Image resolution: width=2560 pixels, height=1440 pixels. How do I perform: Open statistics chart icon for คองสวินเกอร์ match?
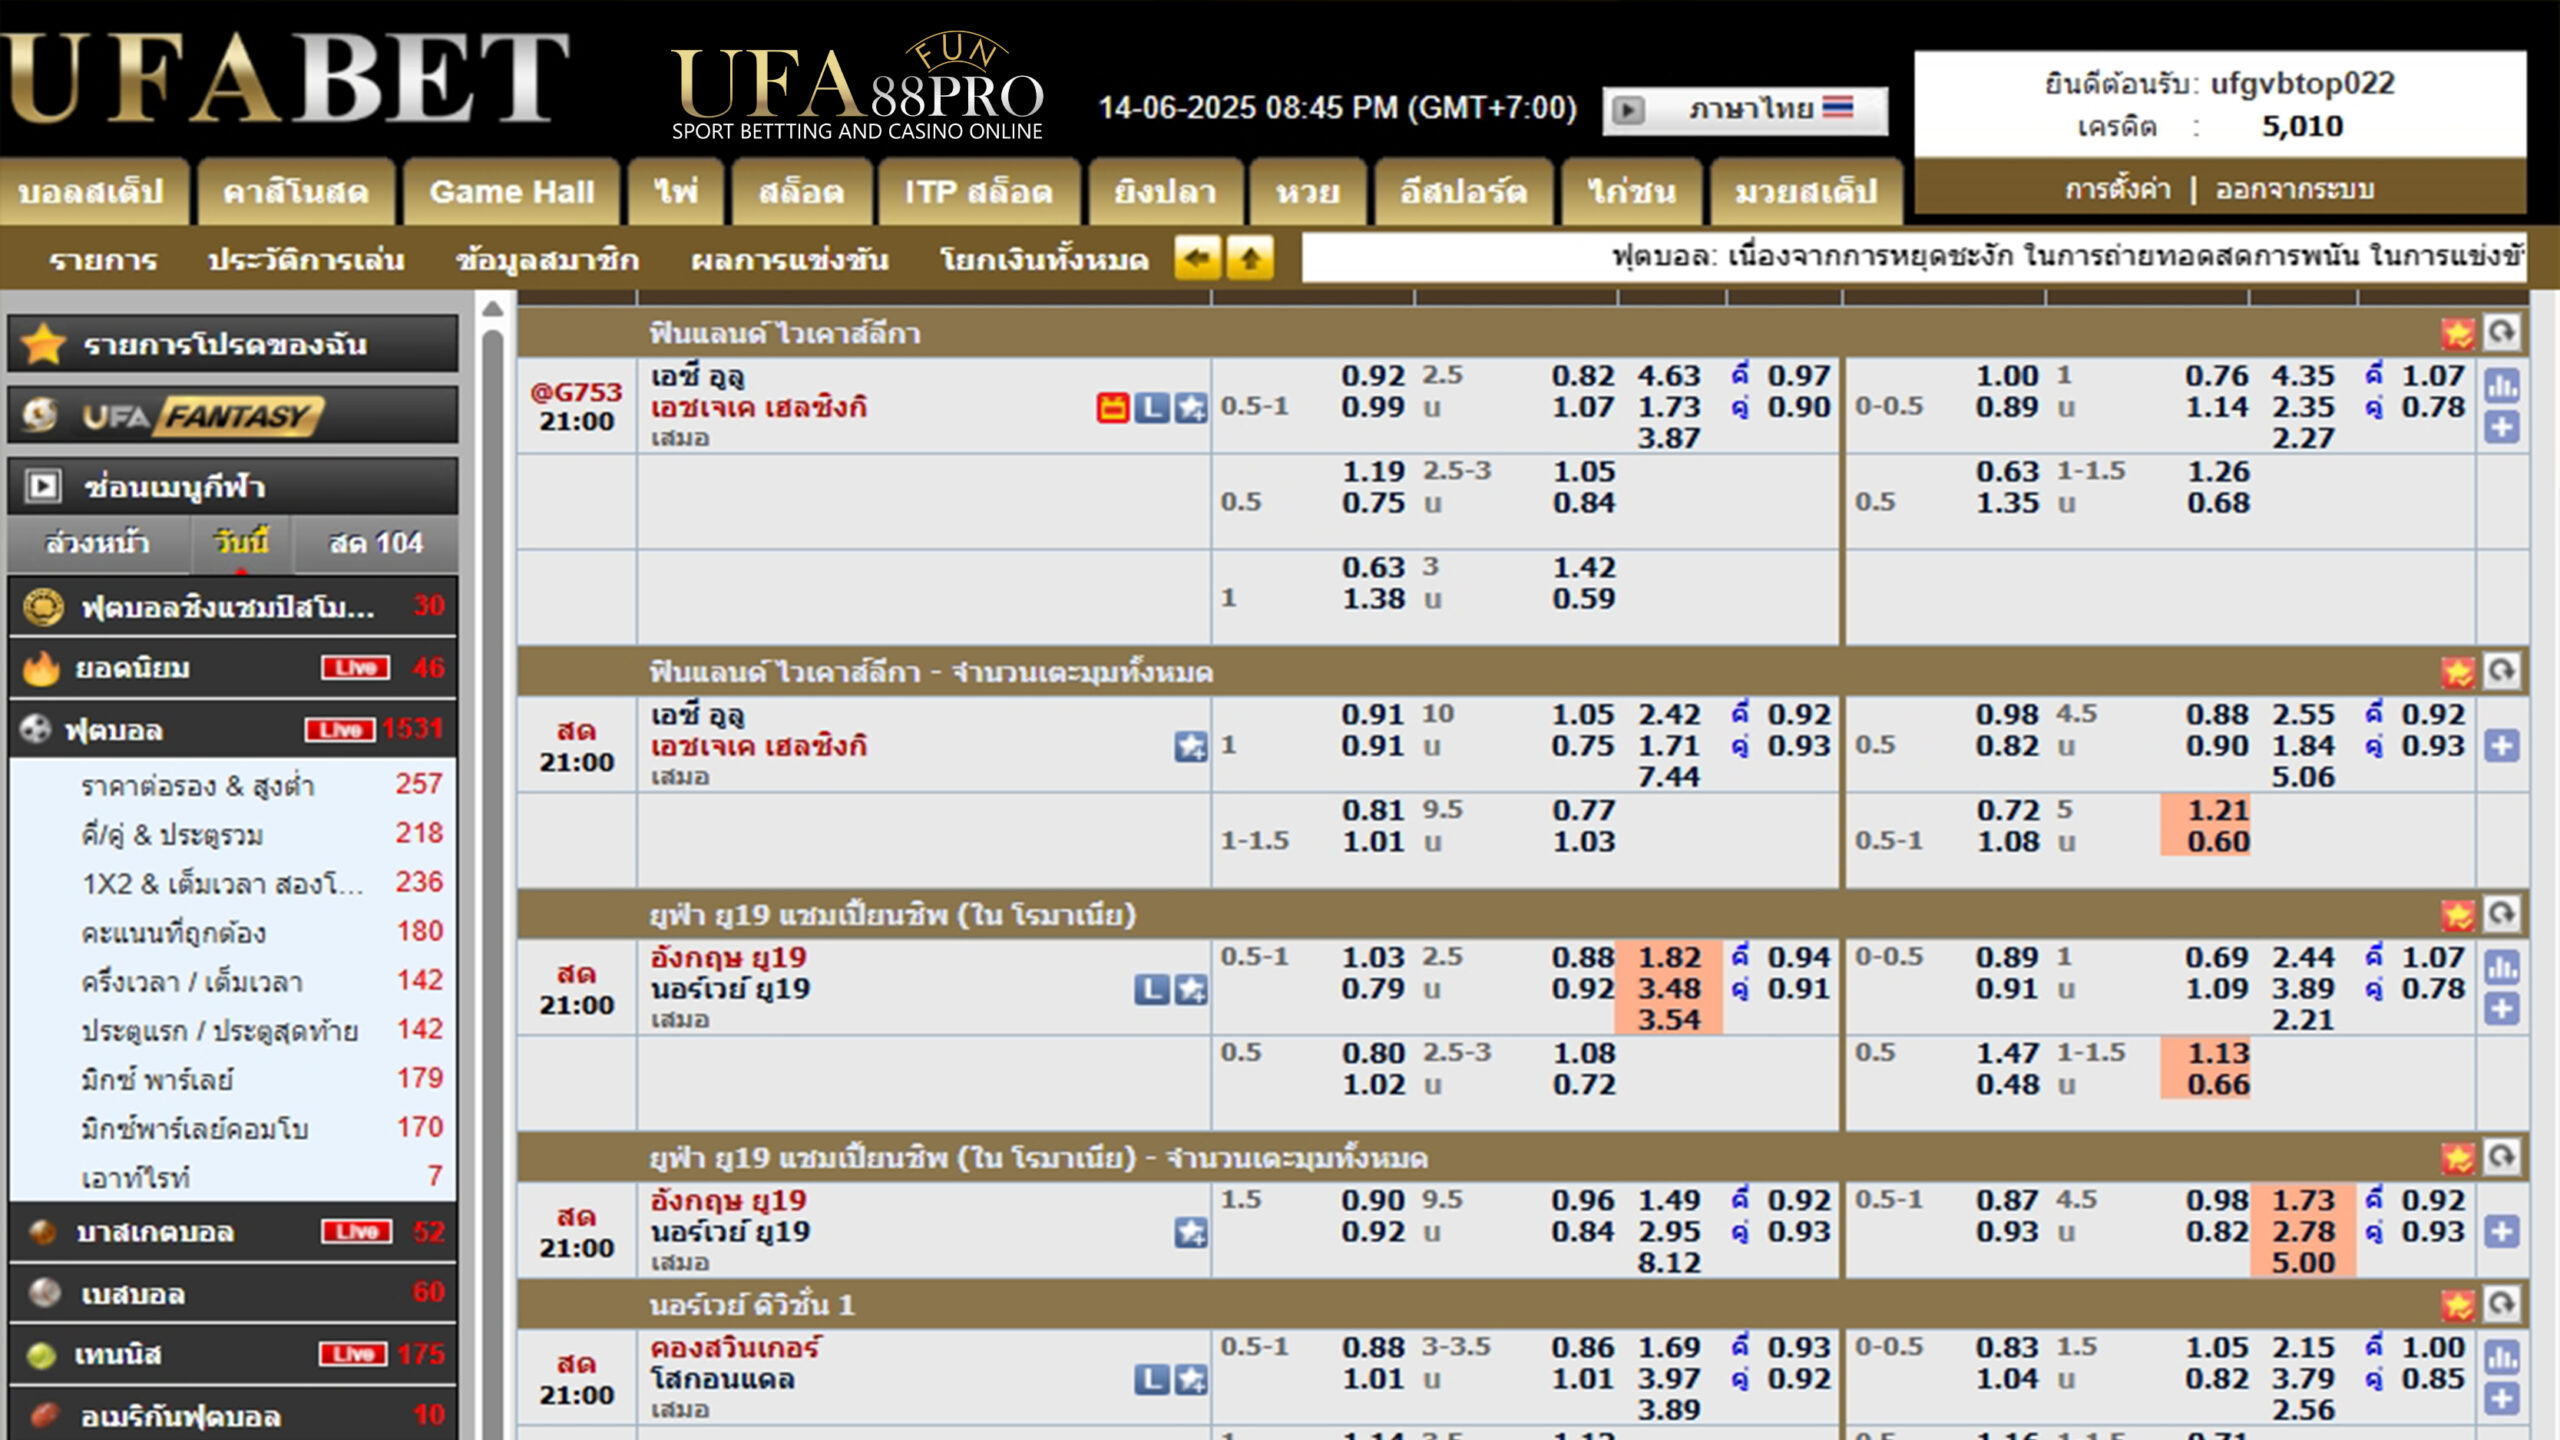point(2502,1358)
